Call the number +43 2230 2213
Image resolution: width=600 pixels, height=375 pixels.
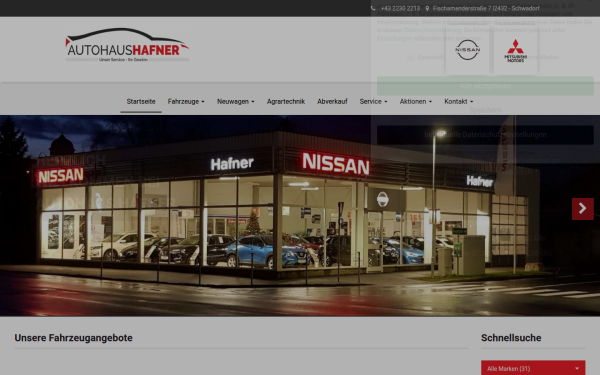pyautogui.click(x=400, y=8)
